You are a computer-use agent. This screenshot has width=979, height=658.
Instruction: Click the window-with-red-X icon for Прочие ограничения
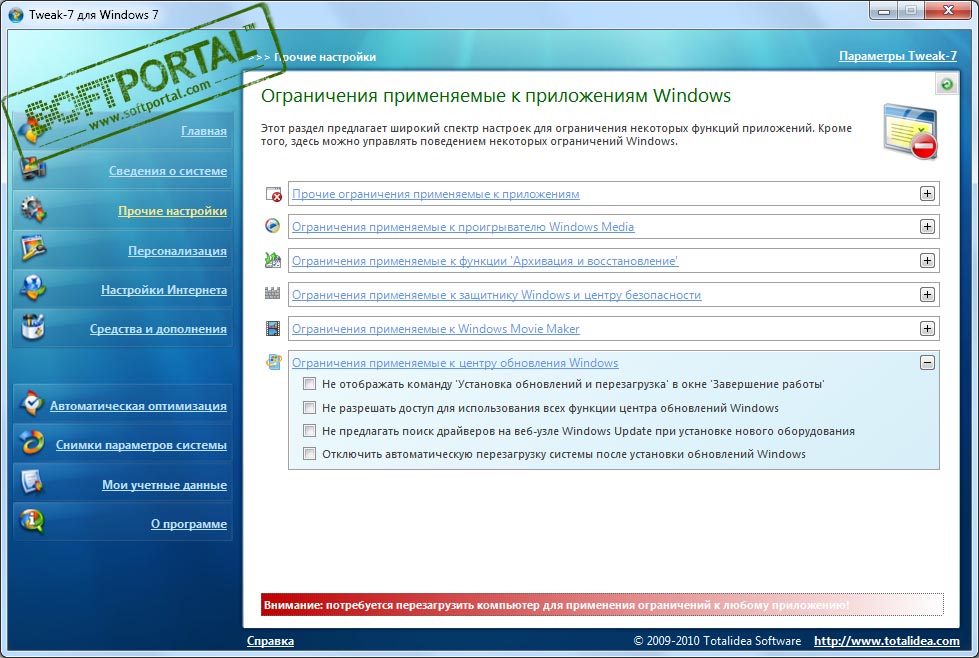(273, 194)
